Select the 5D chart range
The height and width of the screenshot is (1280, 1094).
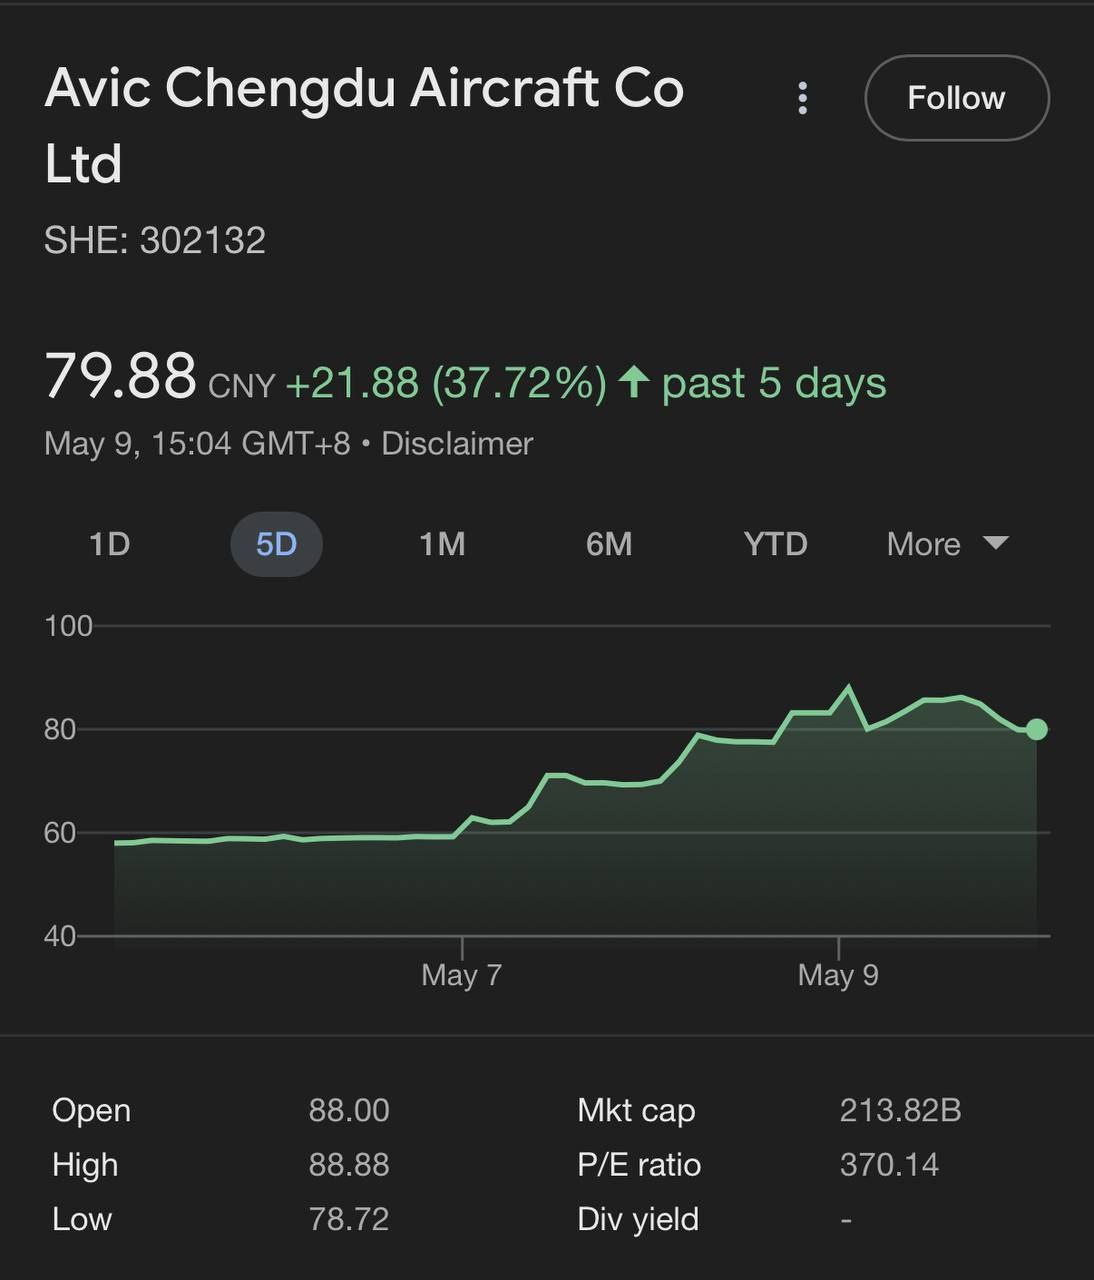tap(276, 544)
